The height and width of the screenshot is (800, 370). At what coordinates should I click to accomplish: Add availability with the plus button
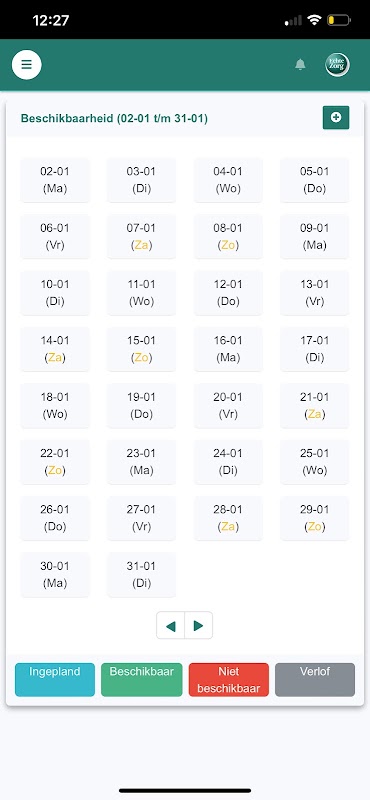336,118
